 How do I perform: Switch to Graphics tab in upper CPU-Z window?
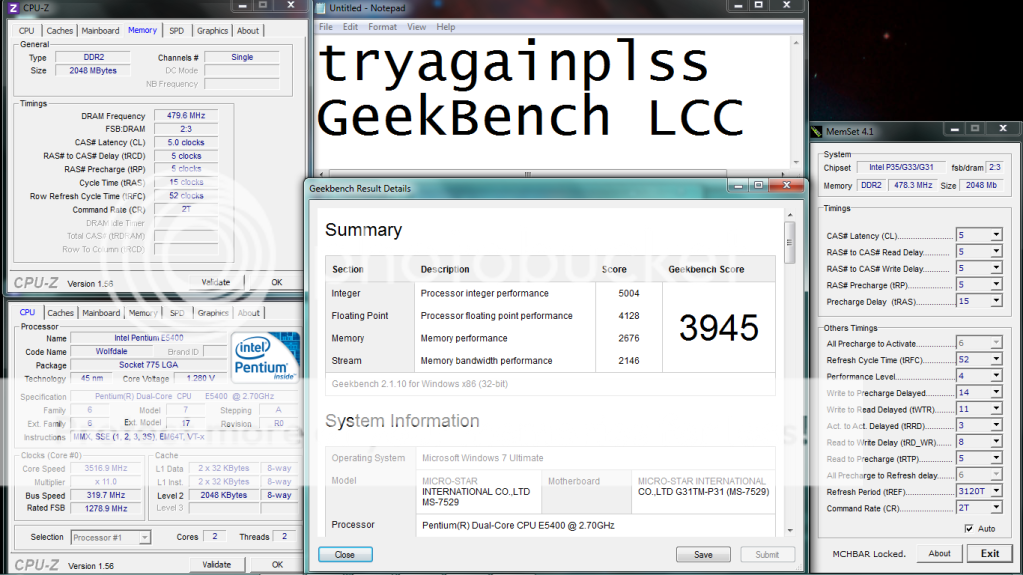click(213, 31)
